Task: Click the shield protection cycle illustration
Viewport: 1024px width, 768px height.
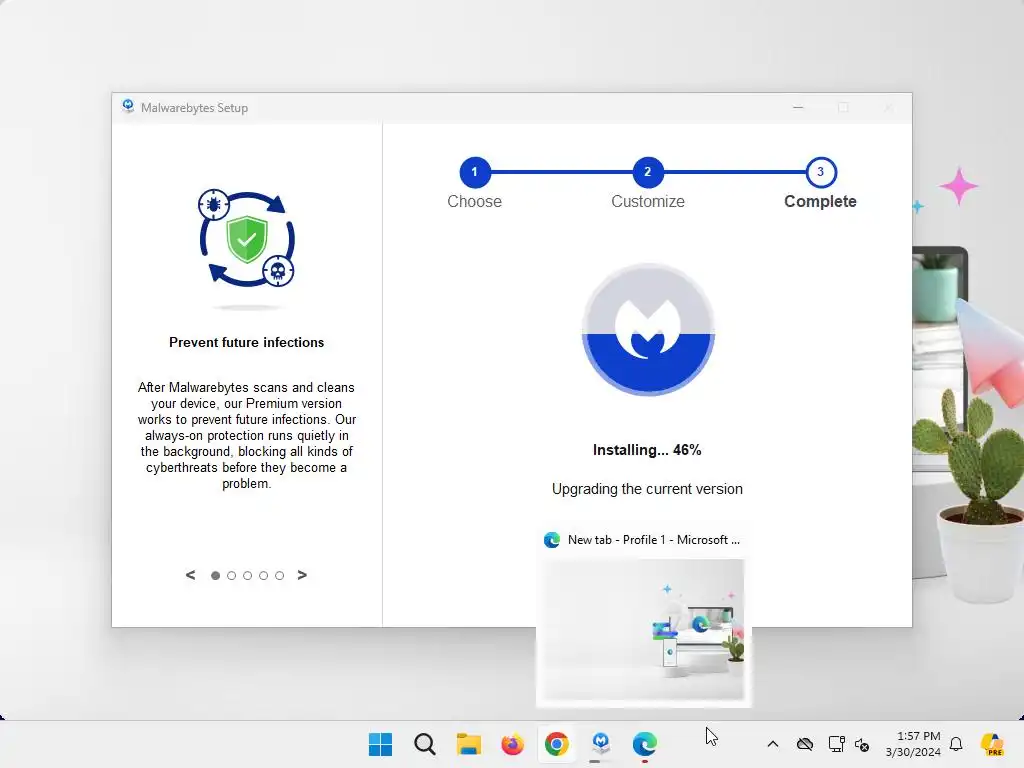Action: 247,238
